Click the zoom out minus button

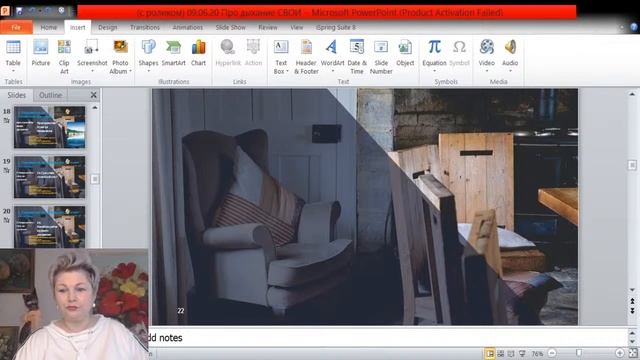tap(552, 353)
